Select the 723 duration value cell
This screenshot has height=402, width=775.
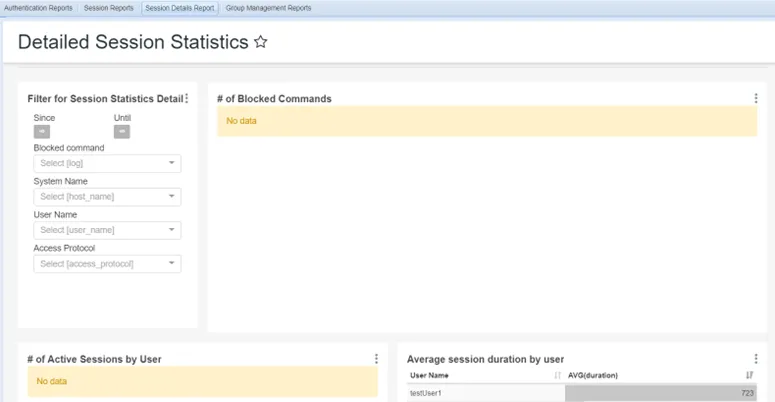(661, 393)
